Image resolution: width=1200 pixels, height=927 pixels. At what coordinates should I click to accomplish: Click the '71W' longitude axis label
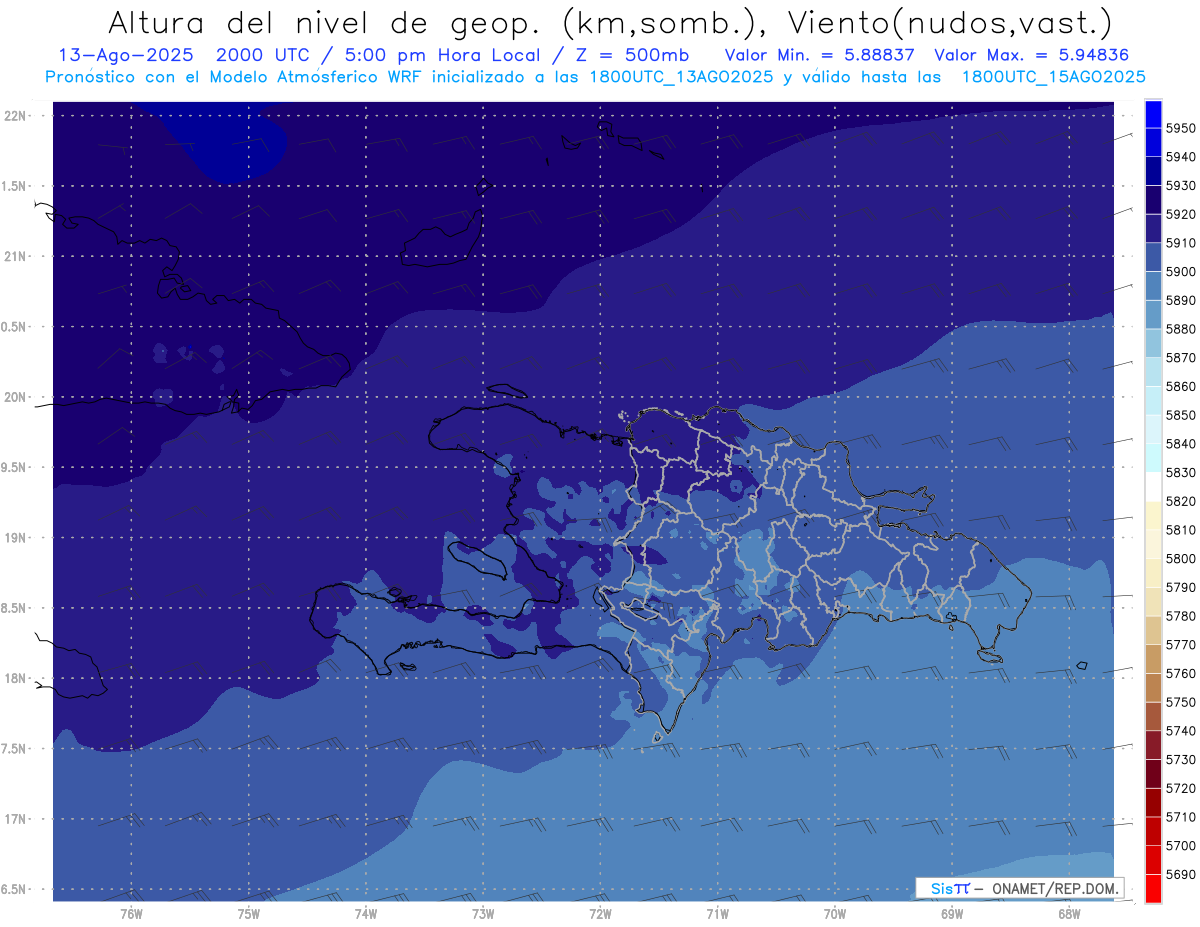717,914
